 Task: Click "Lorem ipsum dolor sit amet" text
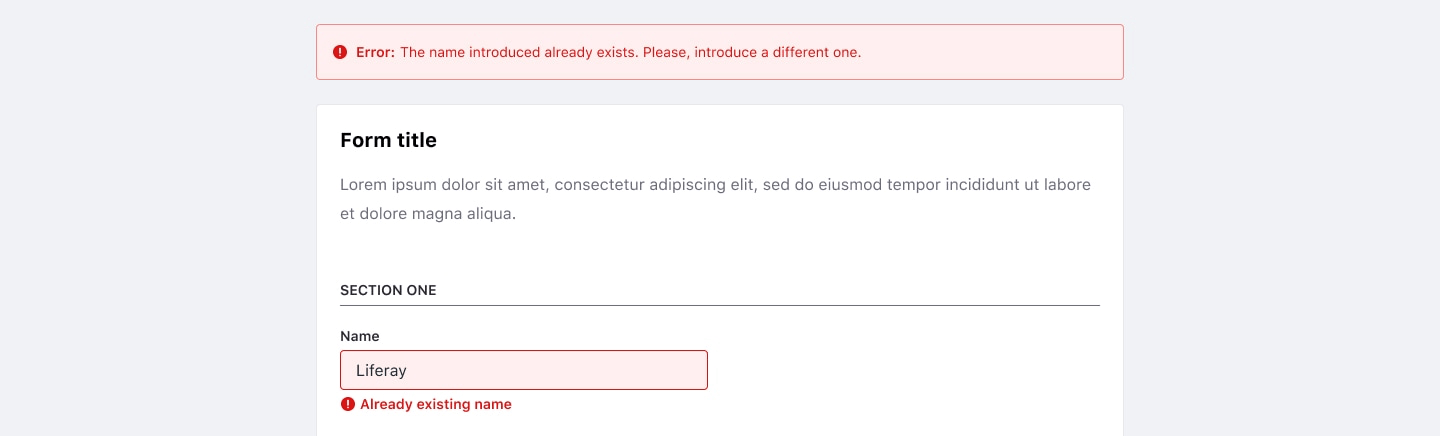[x=443, y=184]
